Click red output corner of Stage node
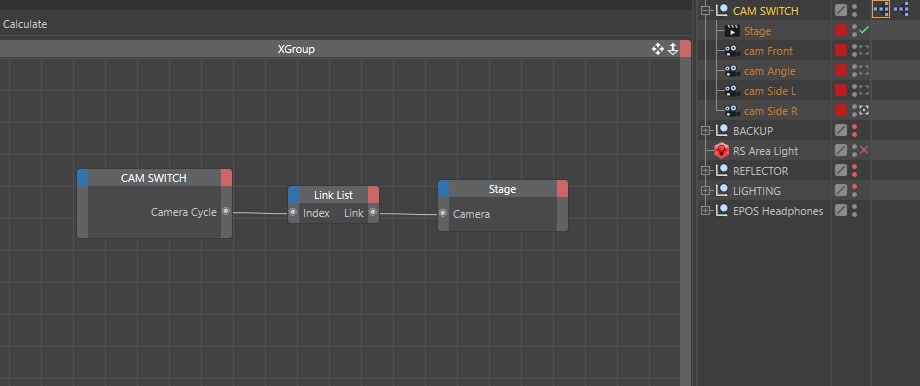This screenshot has width=920, height=386. (562, 189)
